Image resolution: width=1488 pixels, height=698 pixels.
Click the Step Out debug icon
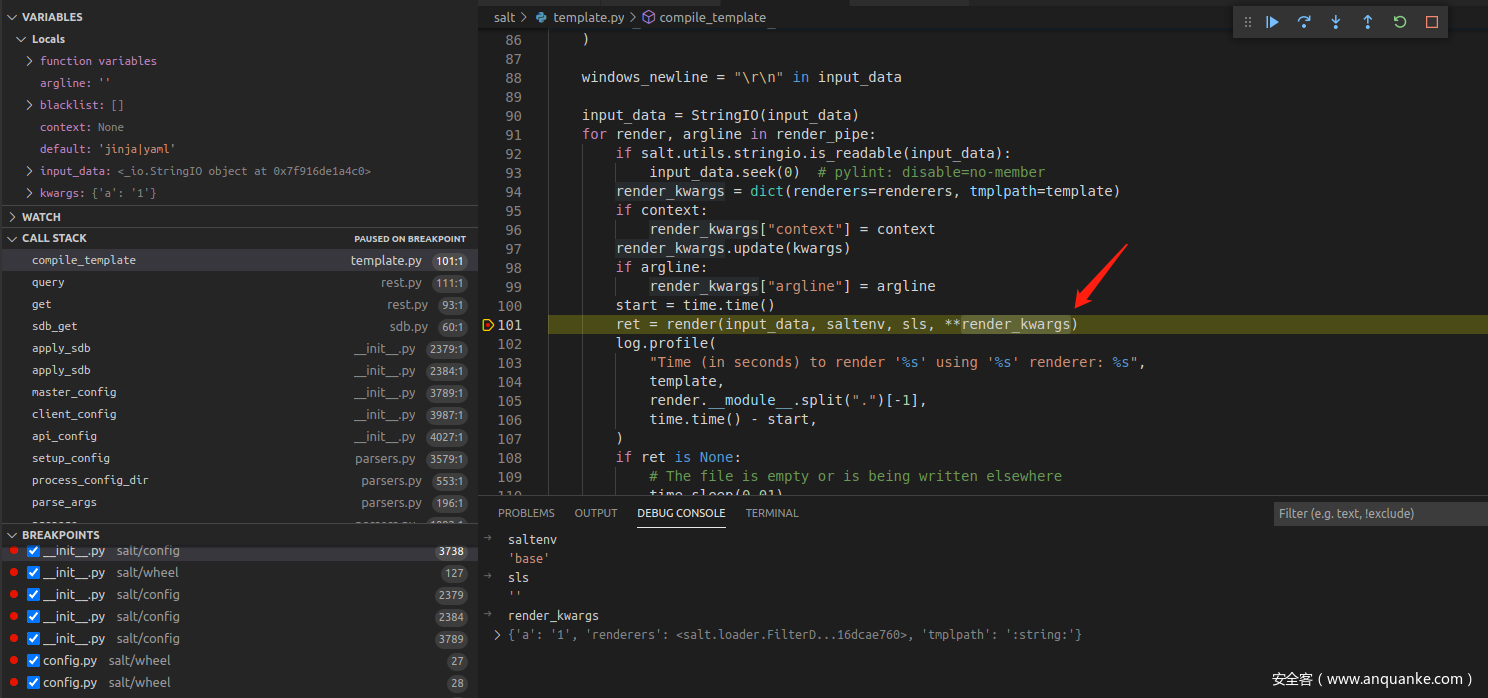point(1368,22)
